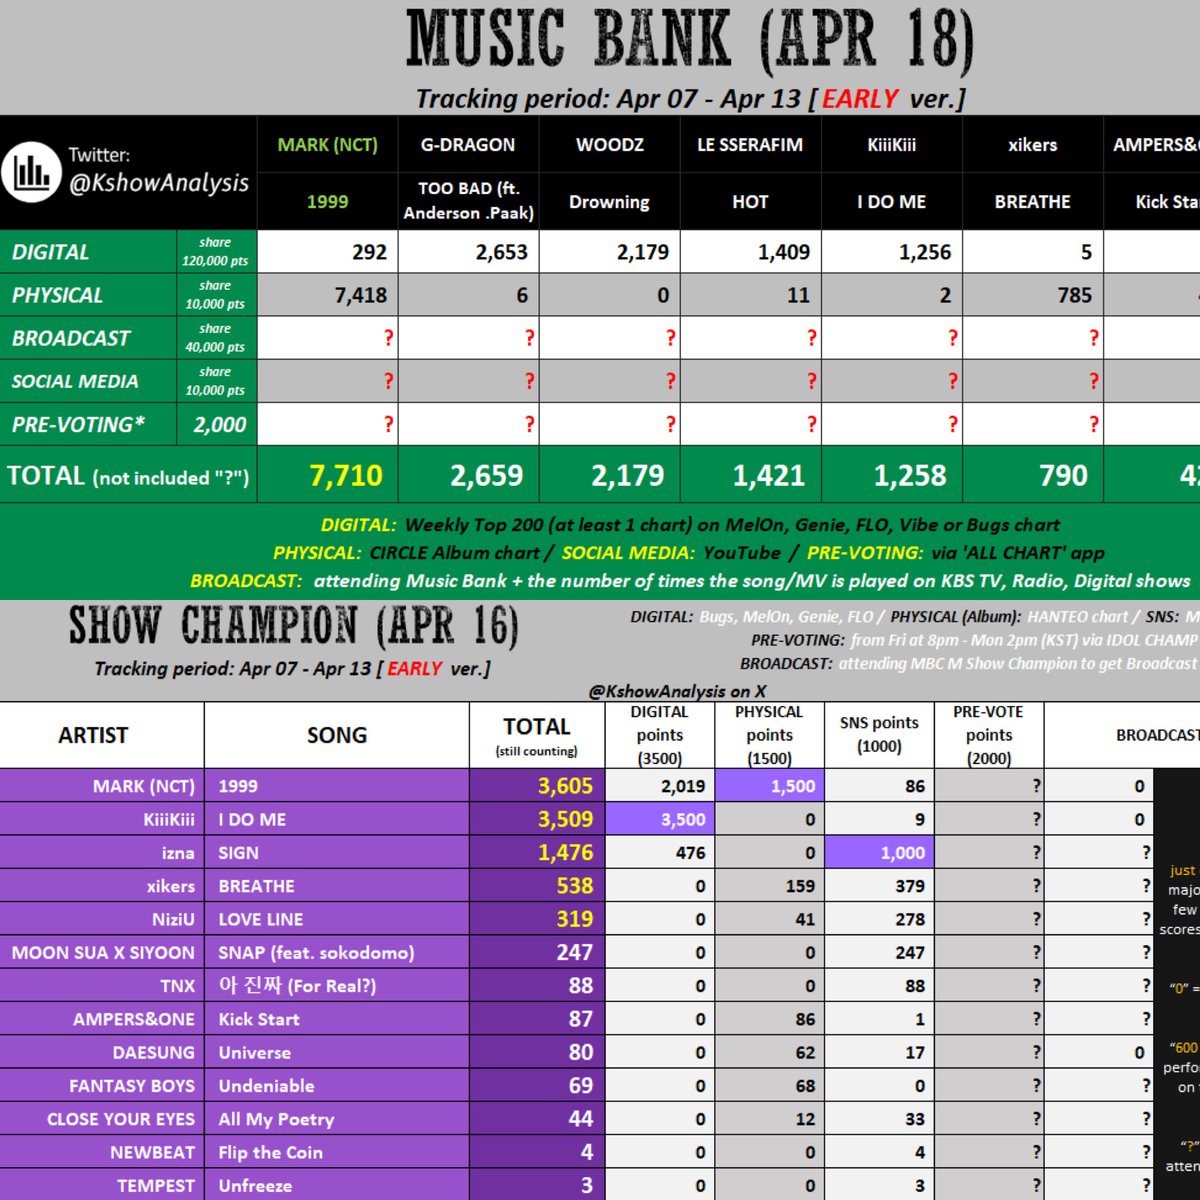Click the total 1,258 for KiiiKiii
Viewport: 1200px width, 1200px height.
pyautogui.click(x=910, y=476)
